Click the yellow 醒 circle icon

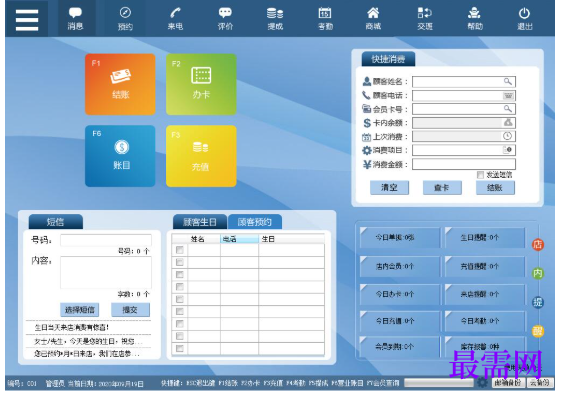tap(538, 331)
